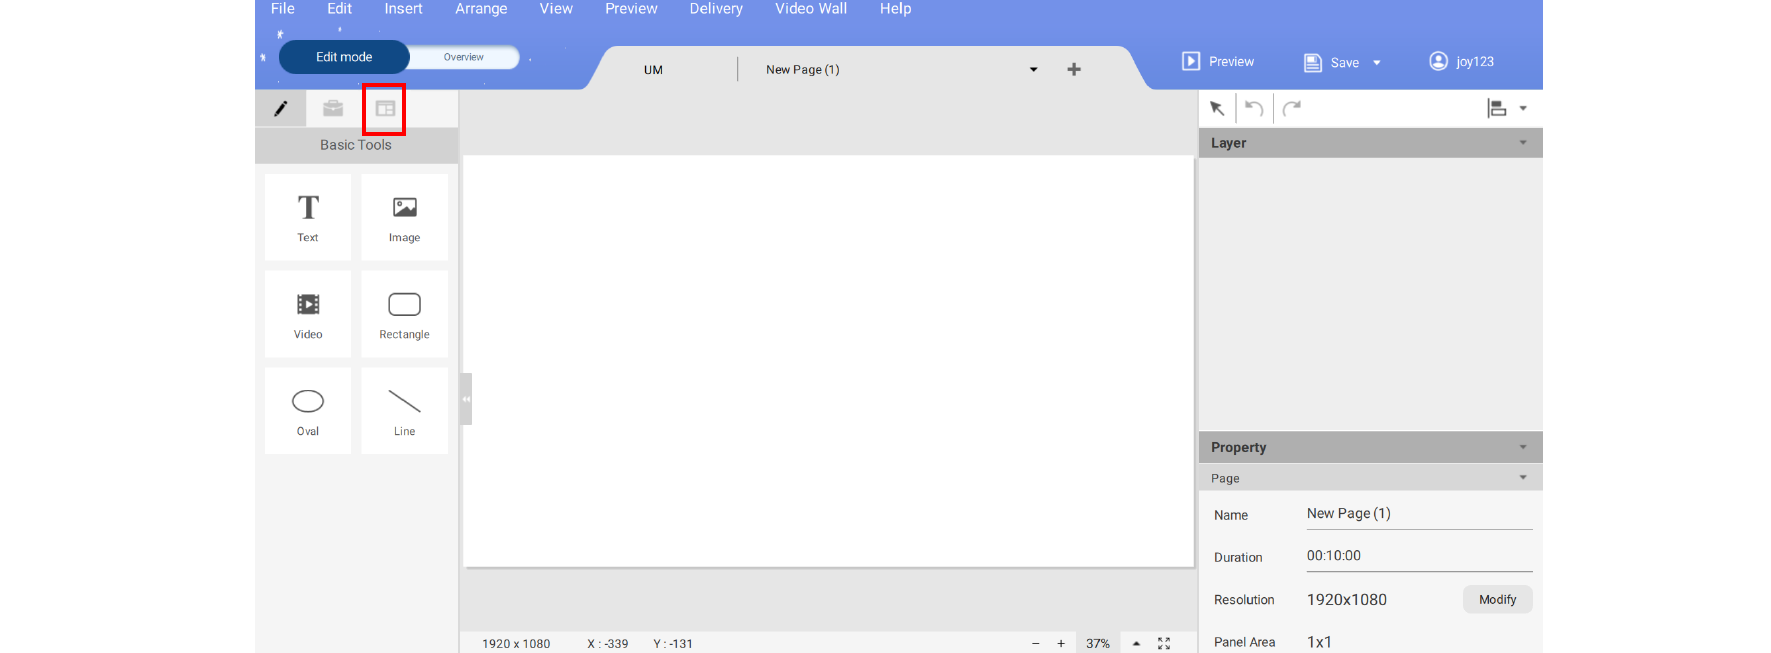Open the Save dropdown arrow
Viewport: 1771px width, 653px height.
[1377, 63]
